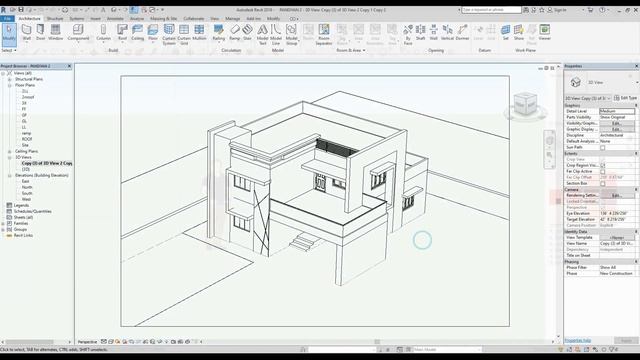Open the work plane Viewer
Image resolution: width=640 pixels, height=360 pixels.
pos(544,32)
